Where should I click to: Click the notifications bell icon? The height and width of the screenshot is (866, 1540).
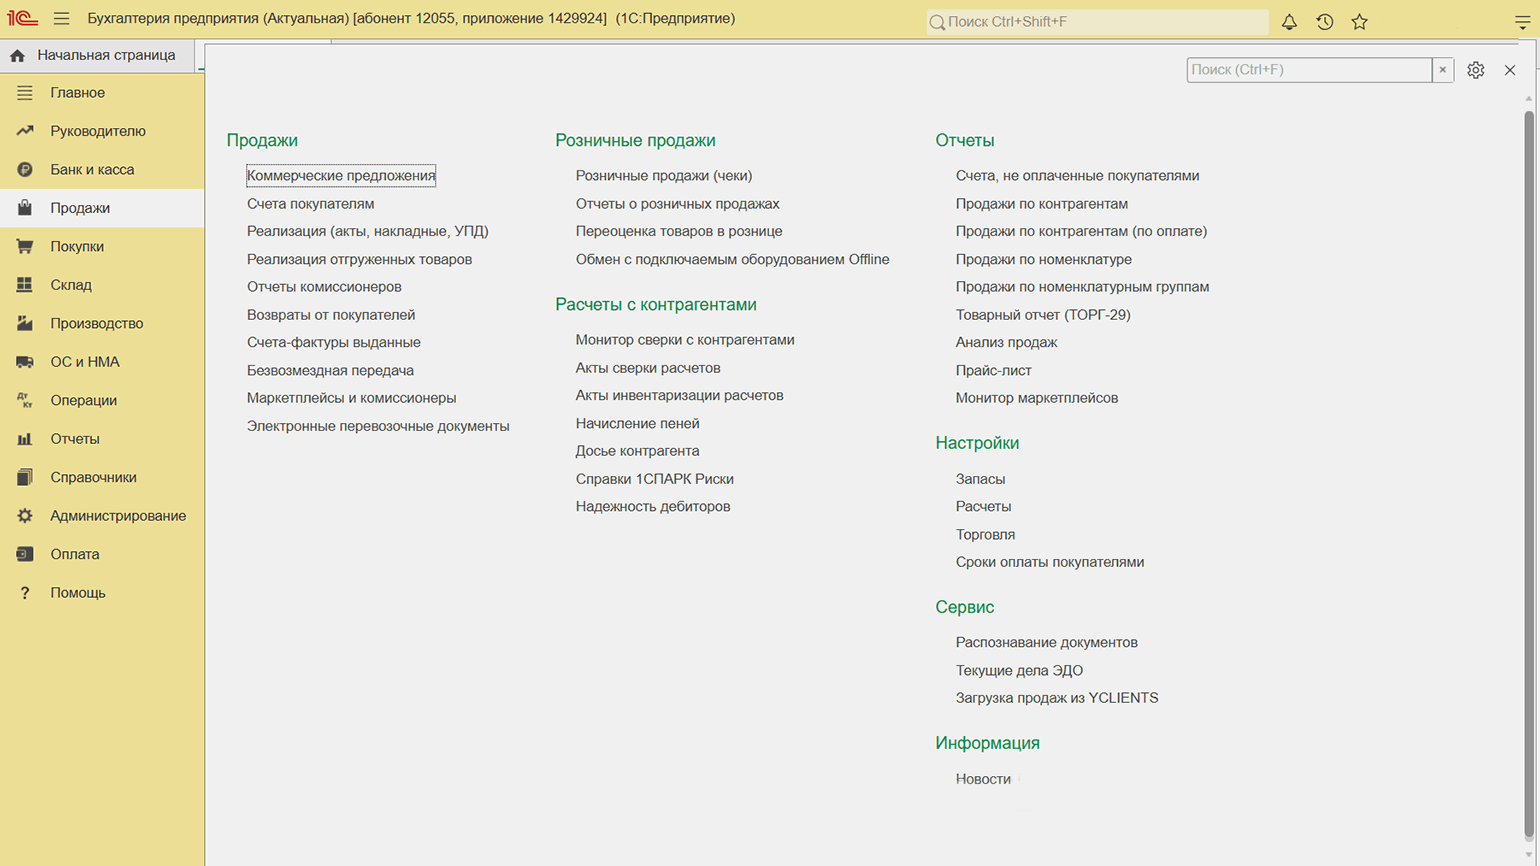[x=1289, y=22]
